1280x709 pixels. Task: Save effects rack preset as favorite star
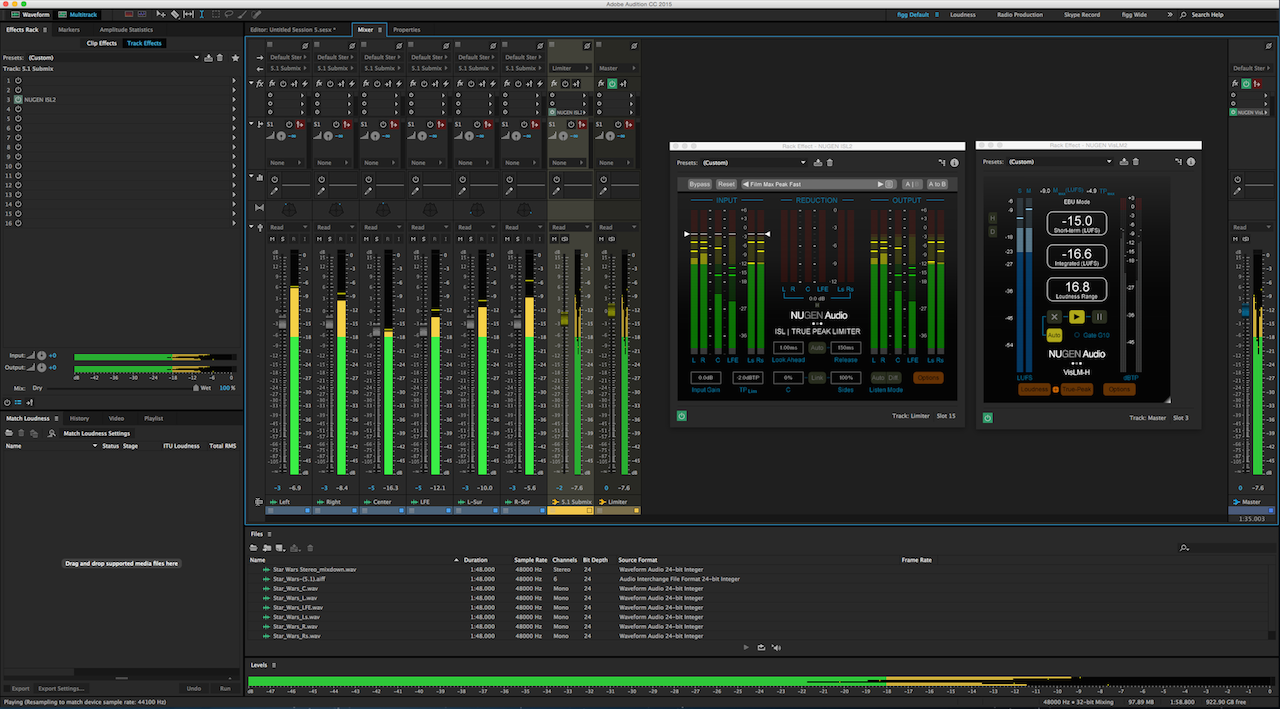point(235,58)
